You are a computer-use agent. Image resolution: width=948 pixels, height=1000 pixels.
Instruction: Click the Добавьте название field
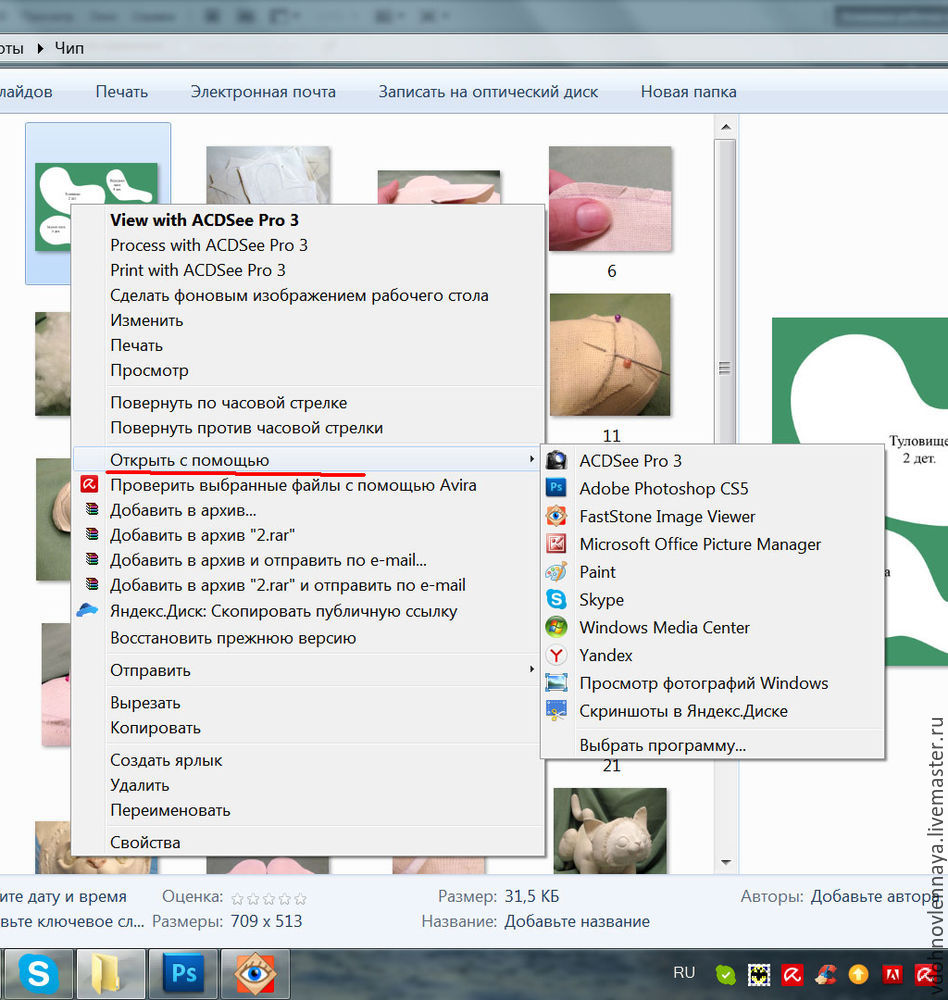[577, 922]
